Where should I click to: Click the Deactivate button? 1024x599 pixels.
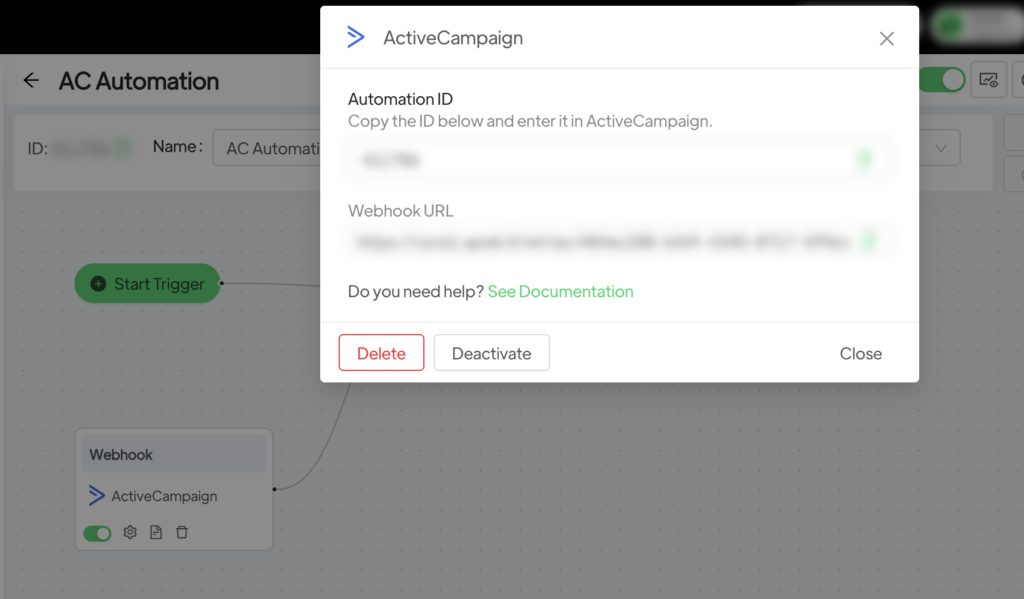point(491,353)
